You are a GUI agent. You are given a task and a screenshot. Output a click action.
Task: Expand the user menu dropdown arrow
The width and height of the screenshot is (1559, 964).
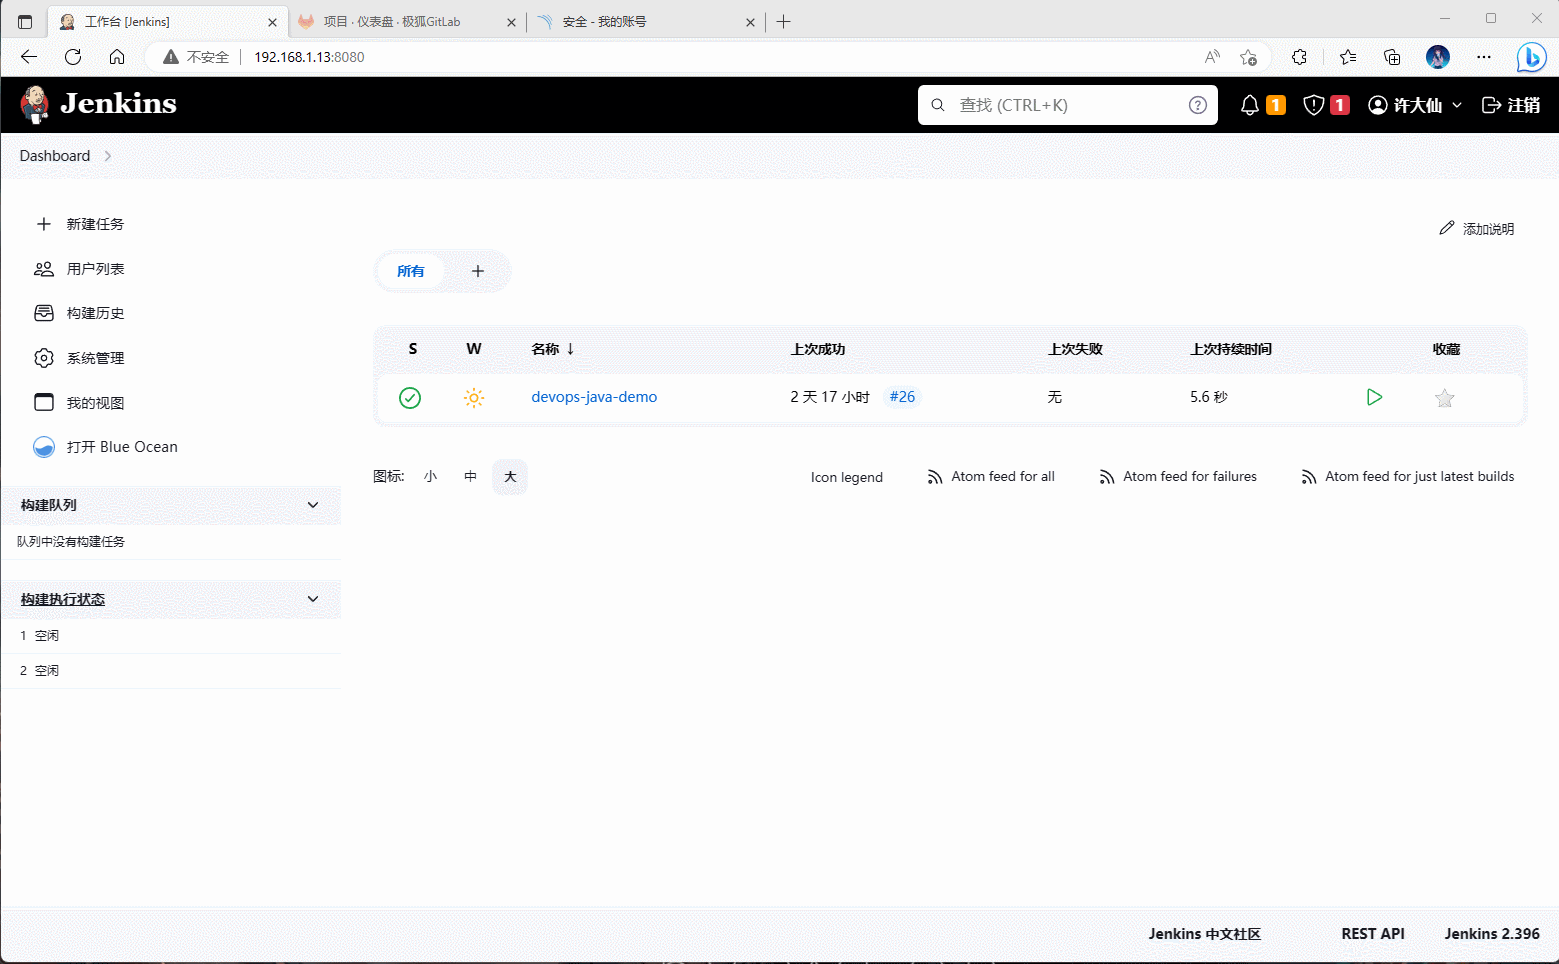coord(1457,105)
